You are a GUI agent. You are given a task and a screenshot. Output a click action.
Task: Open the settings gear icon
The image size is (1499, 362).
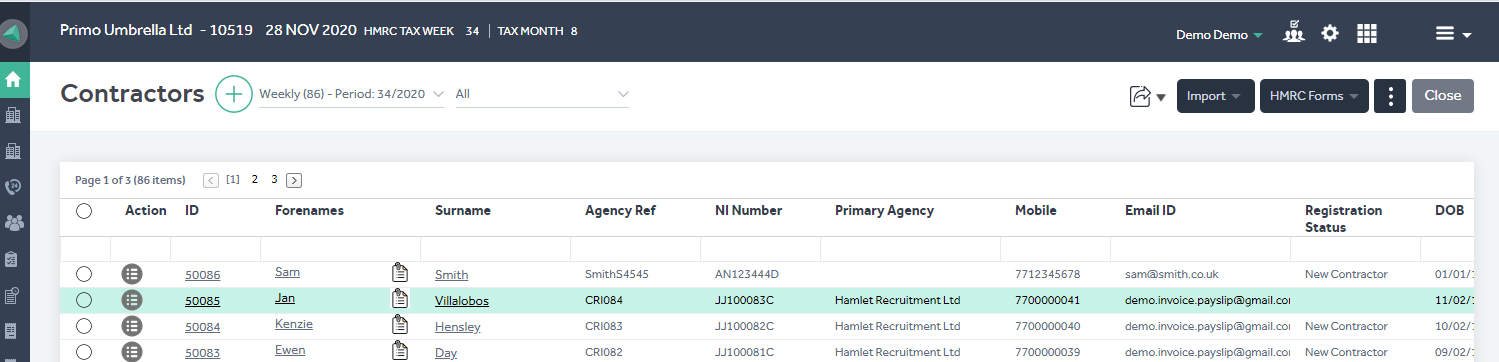(1330, 33)
